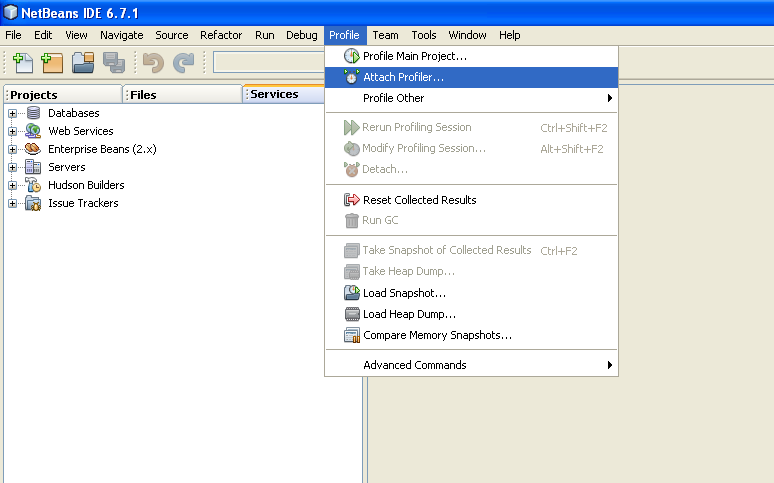This screenshot has height=483, width=774.
Task: Click the Hudson Builders icon
Action: coord(33,185)
